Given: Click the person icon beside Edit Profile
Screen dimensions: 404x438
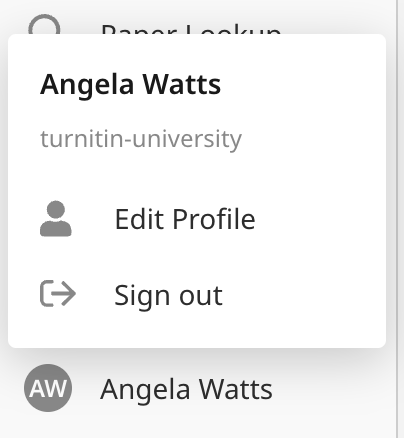Looking at the screenshot, I should (56, 219).
